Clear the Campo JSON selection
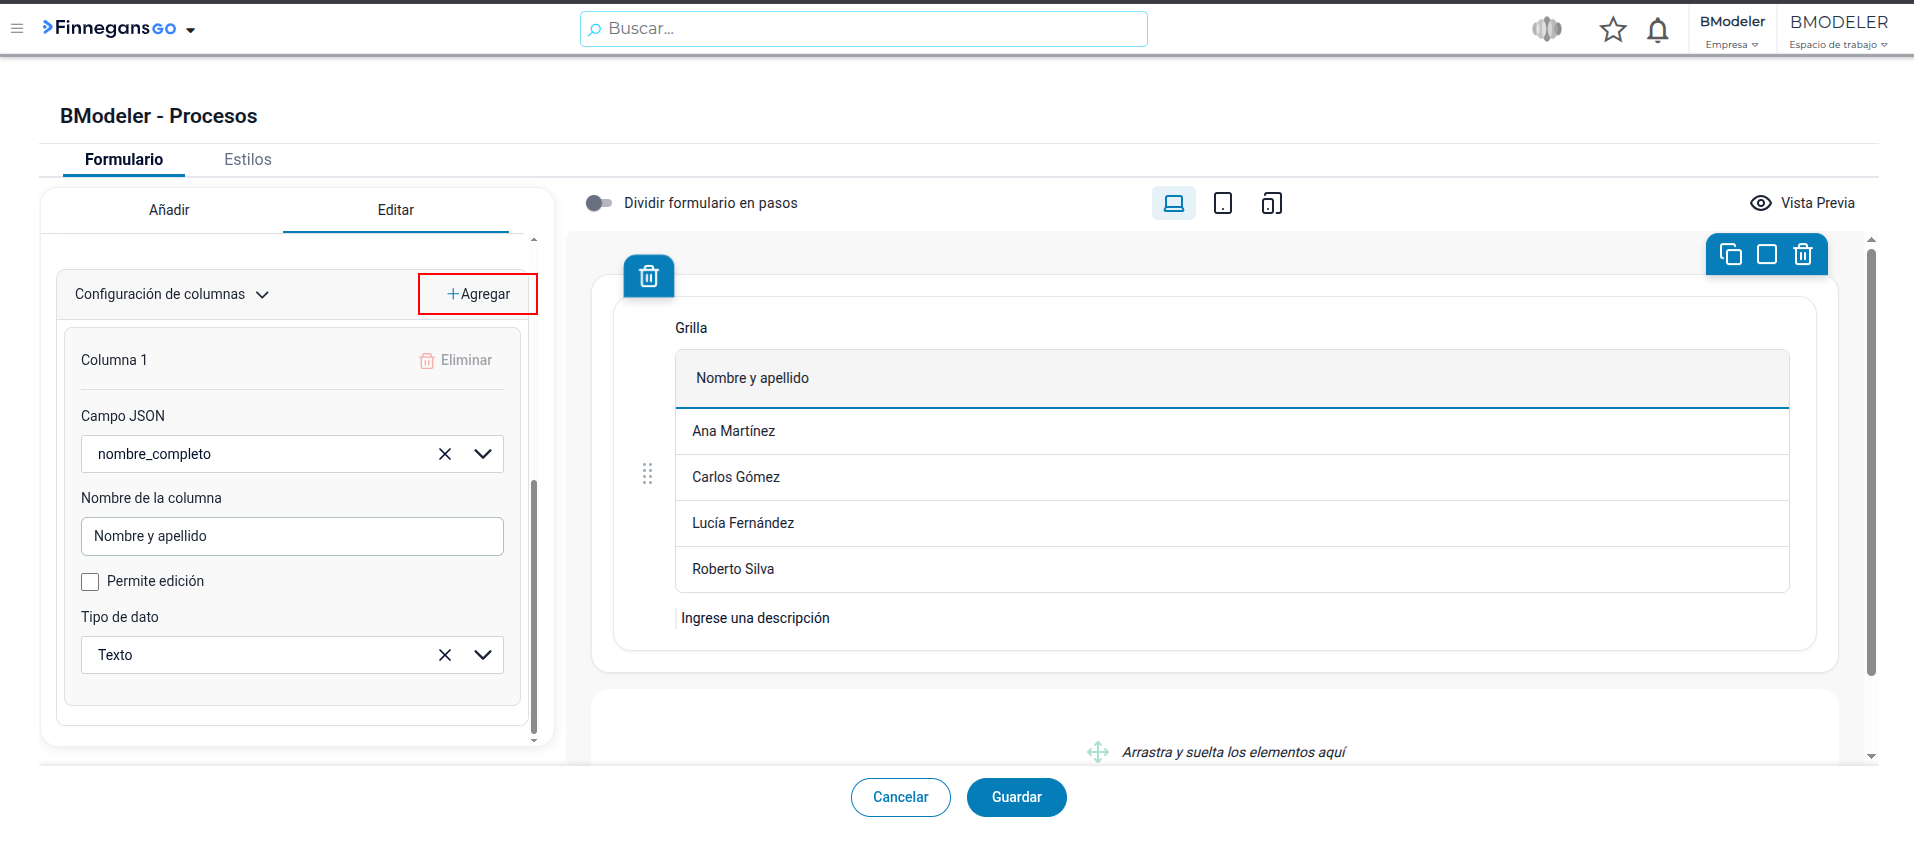 click(x=445, y=454)
